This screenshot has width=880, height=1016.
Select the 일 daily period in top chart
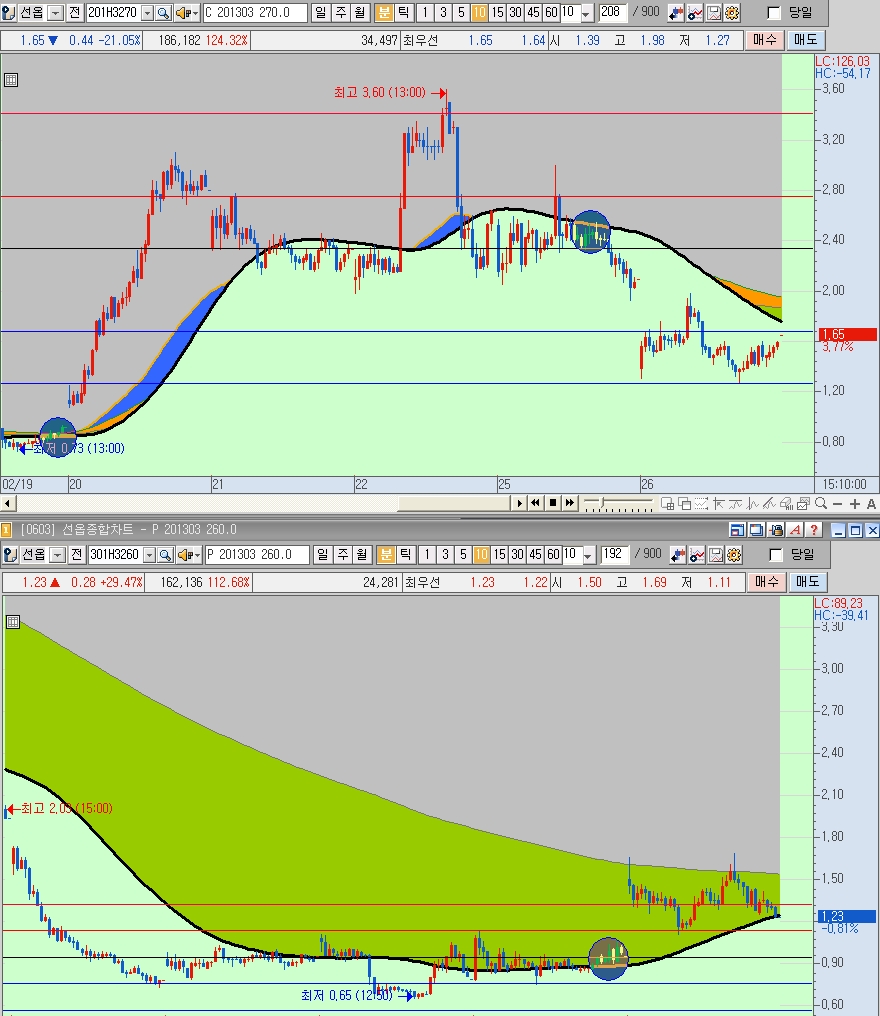pos(320,13)
